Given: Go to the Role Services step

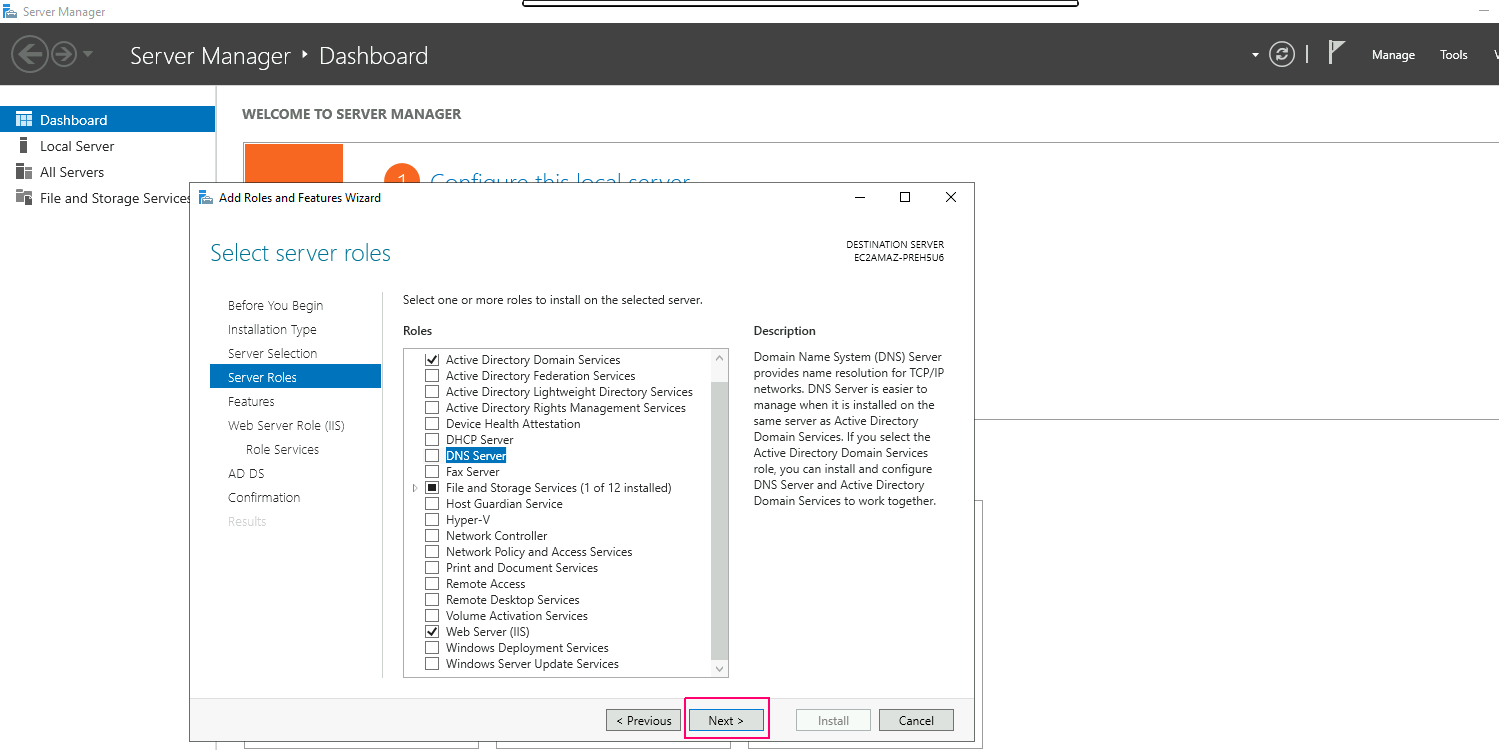Looking at the screenshot, I should click(282, 450).
